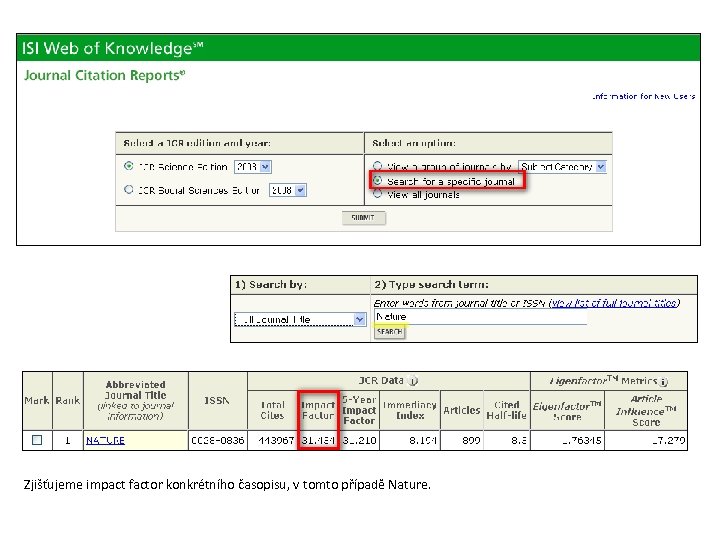This screenshot has width=720, height=540.
Task: Click the Articles count 899
Action: tap(471, 440)
